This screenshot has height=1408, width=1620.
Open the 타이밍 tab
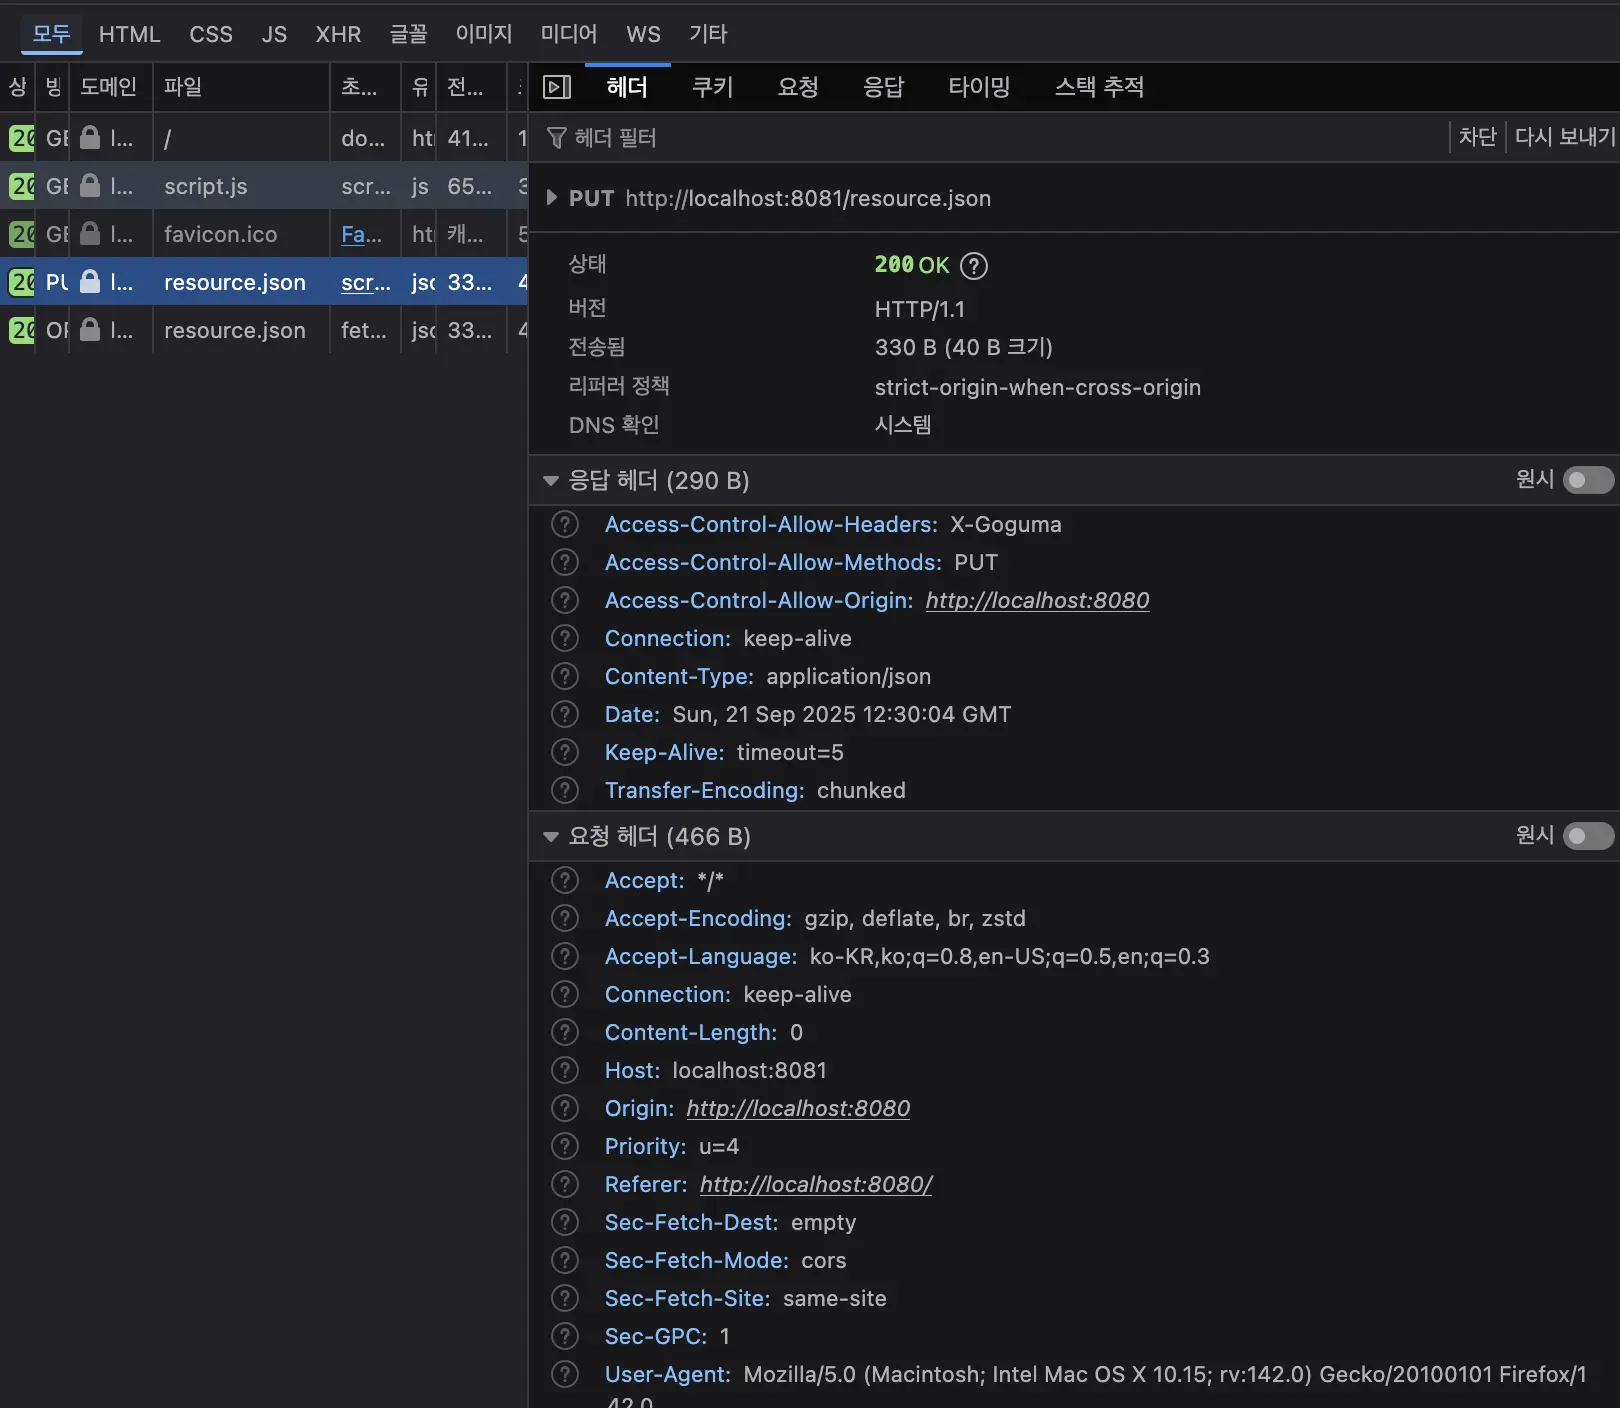[978, 87]
